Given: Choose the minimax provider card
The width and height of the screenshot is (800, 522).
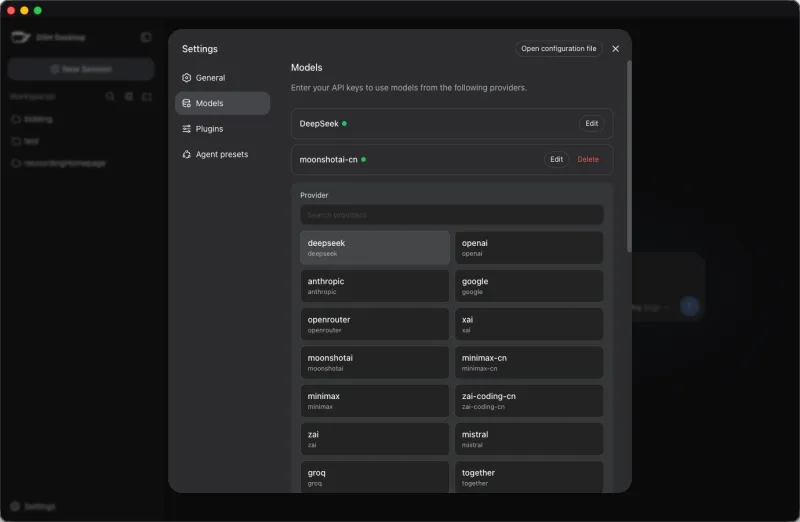Looking at the screenshot, I should pyautogui.click(x=374, y=401).
